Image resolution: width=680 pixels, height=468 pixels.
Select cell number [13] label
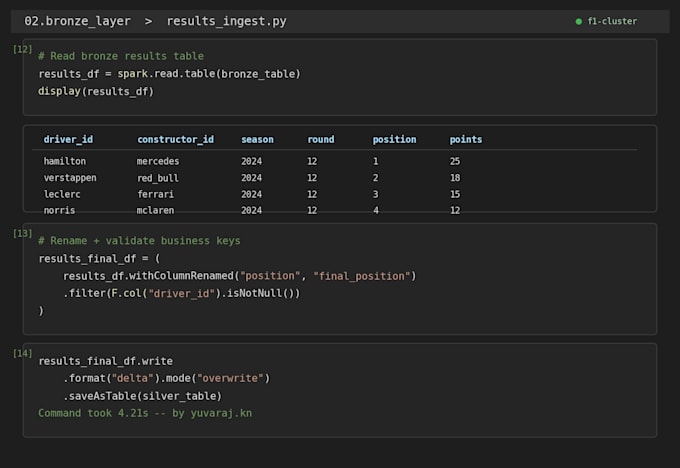(23, 234)
